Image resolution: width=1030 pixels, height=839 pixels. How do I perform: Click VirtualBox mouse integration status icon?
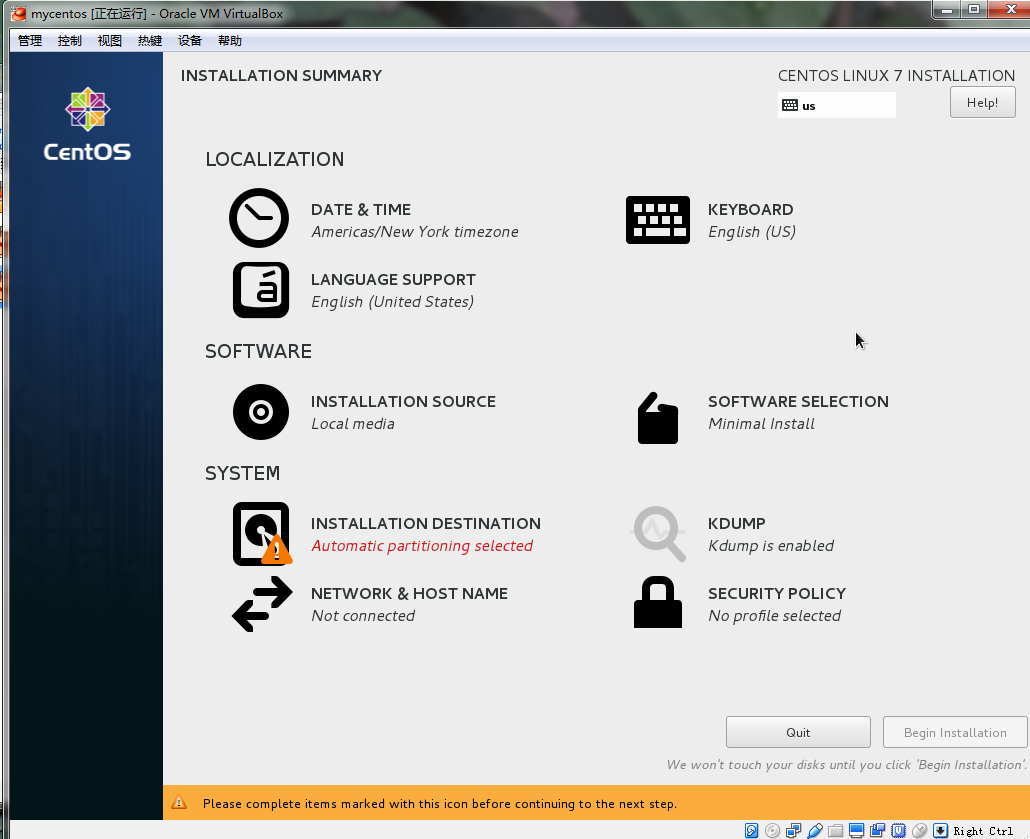pyautogui.click(x=920, y=830)
